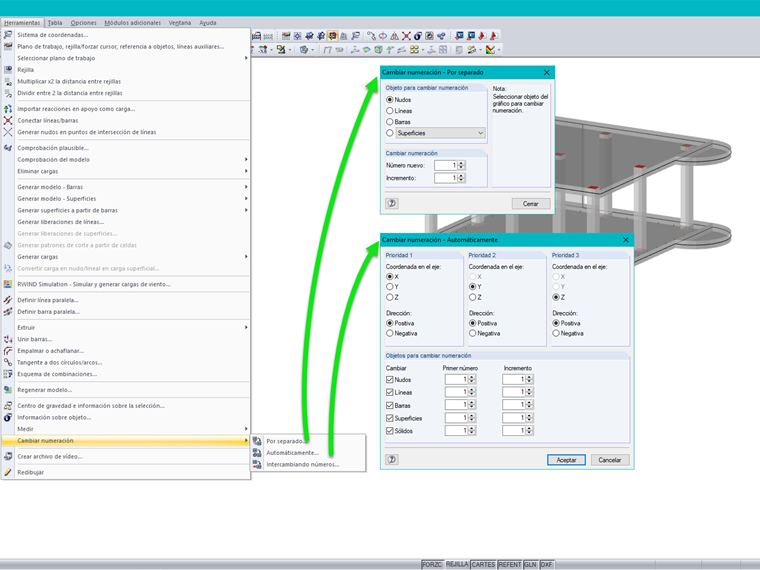The height and width of the screenshot is (570, 760).
Task: Open the Módulos adicionales menu
Action: tap(132, 23)
